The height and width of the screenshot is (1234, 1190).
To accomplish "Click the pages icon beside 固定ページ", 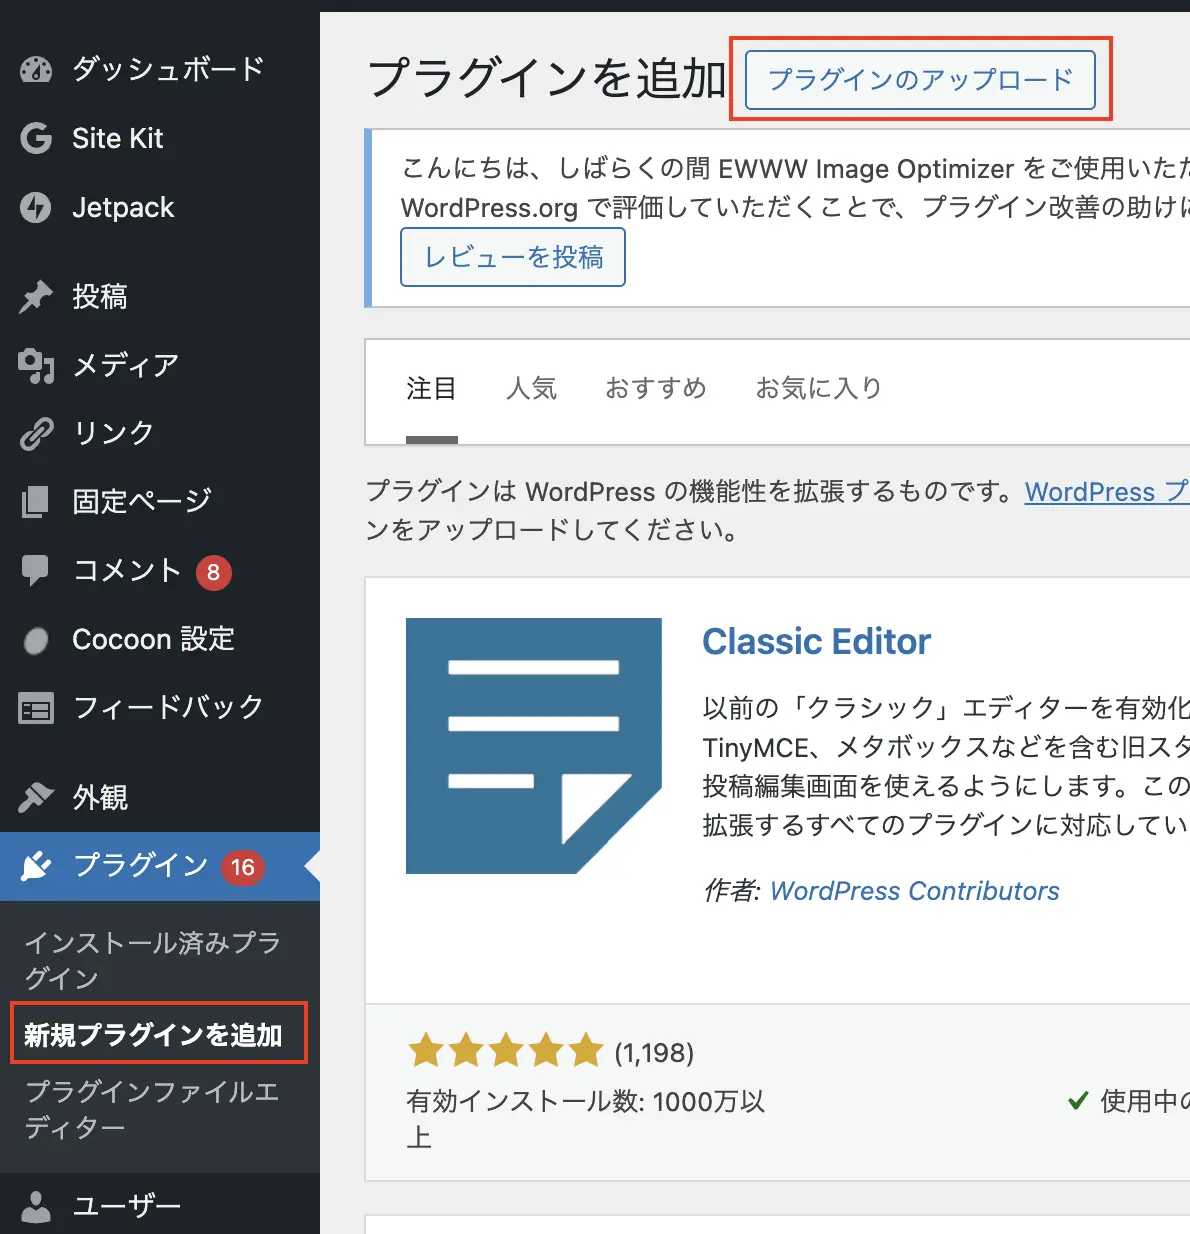I will click(36, 501).
